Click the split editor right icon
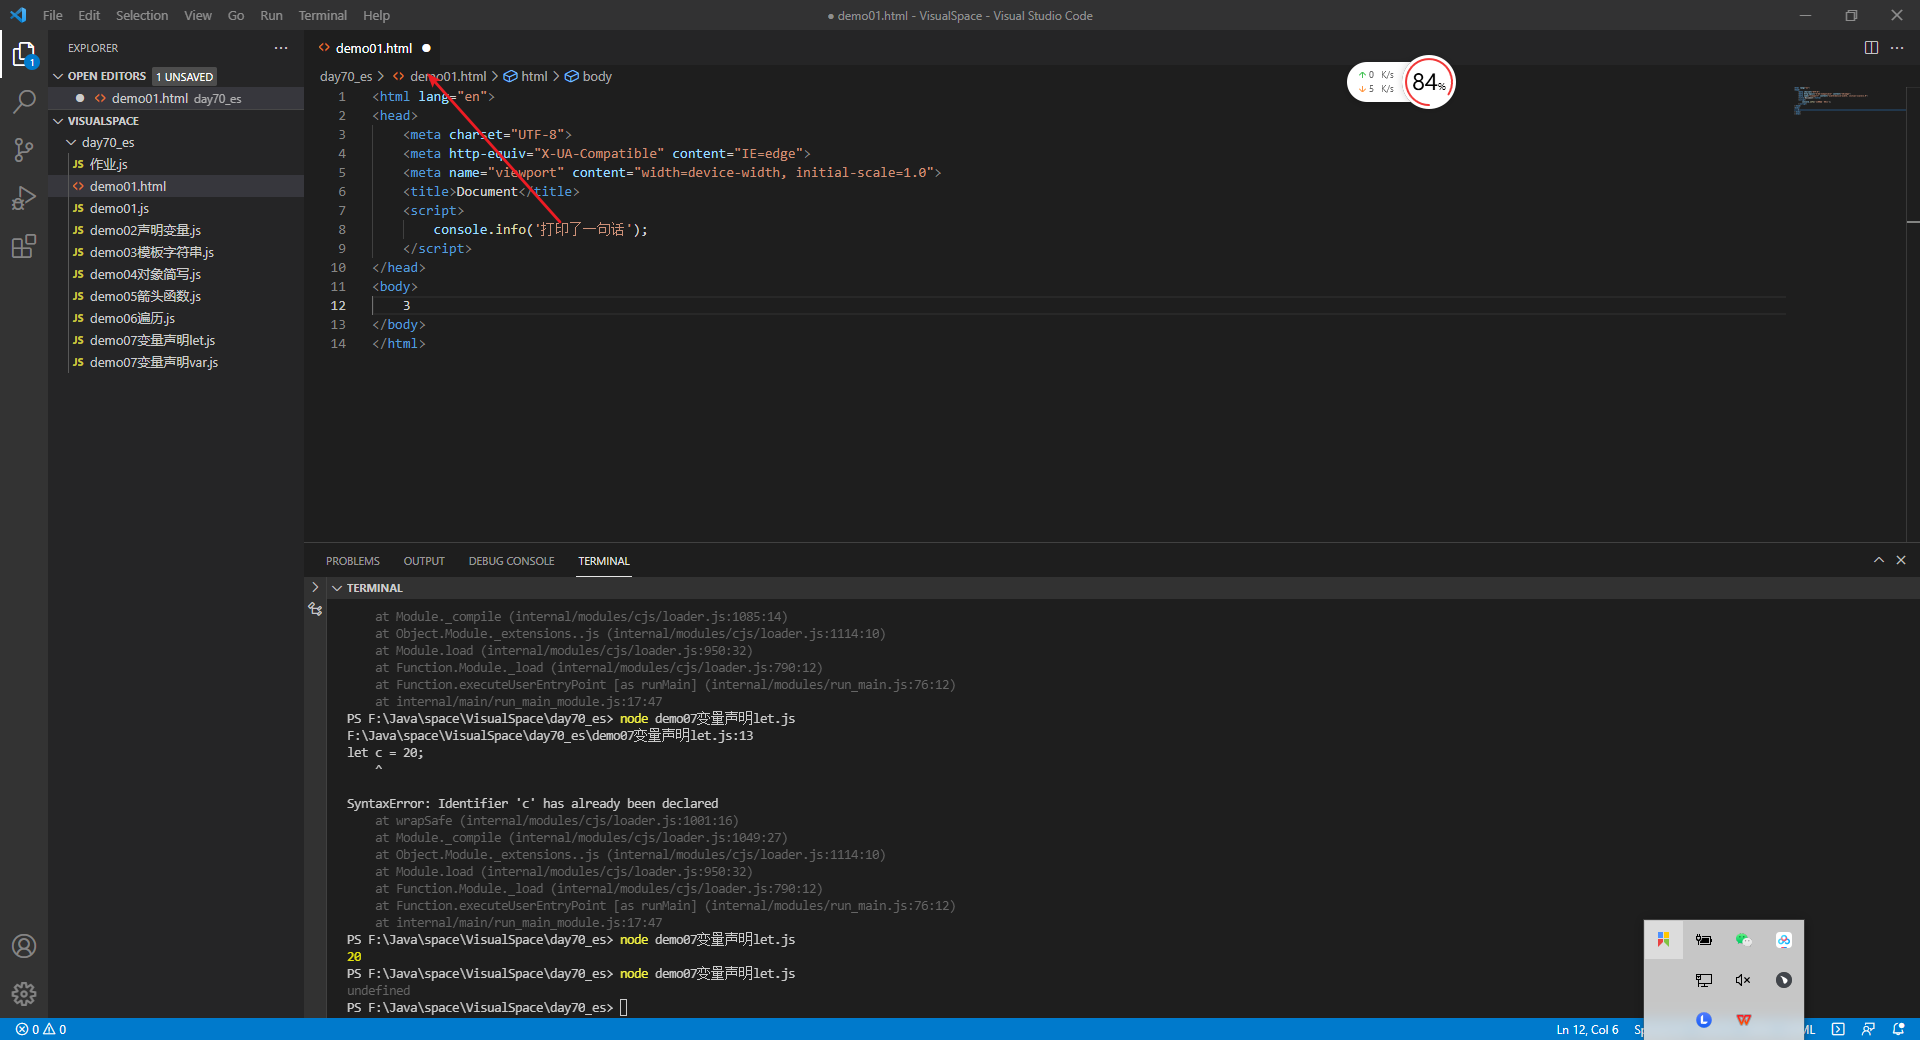1920x1040 pixels. pos(1871,48)
